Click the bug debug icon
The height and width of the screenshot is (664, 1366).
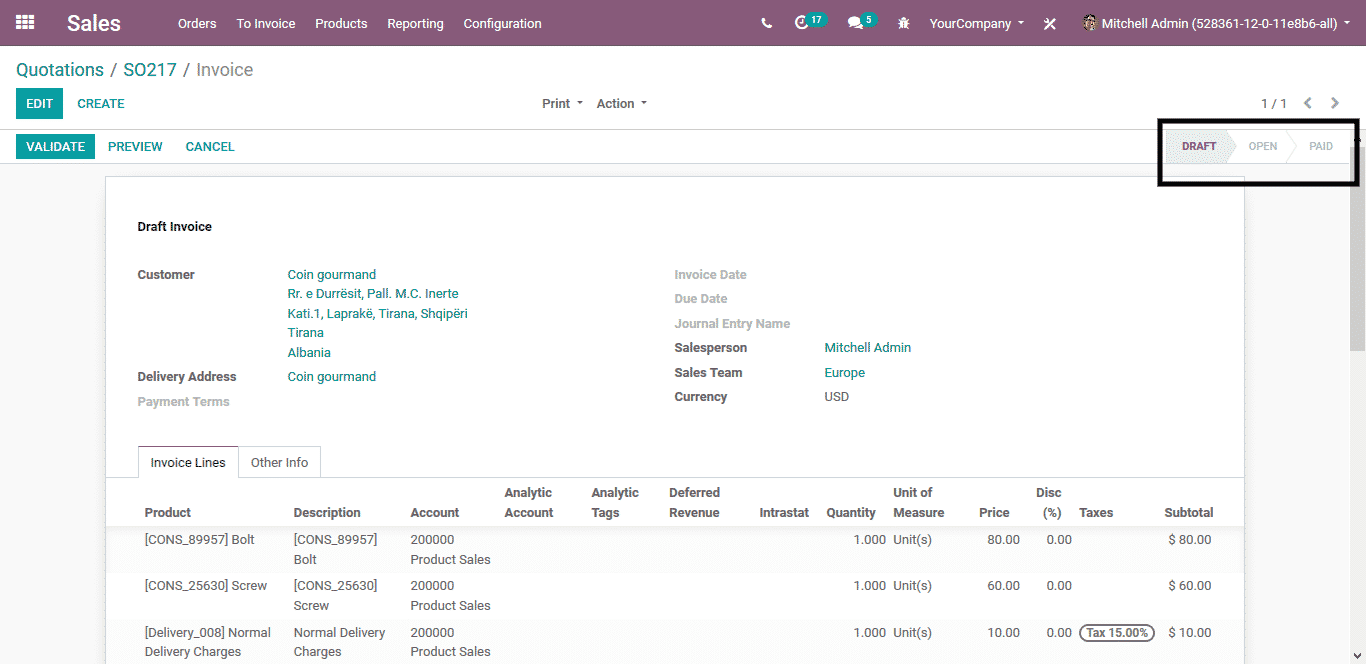coord(904,23)
